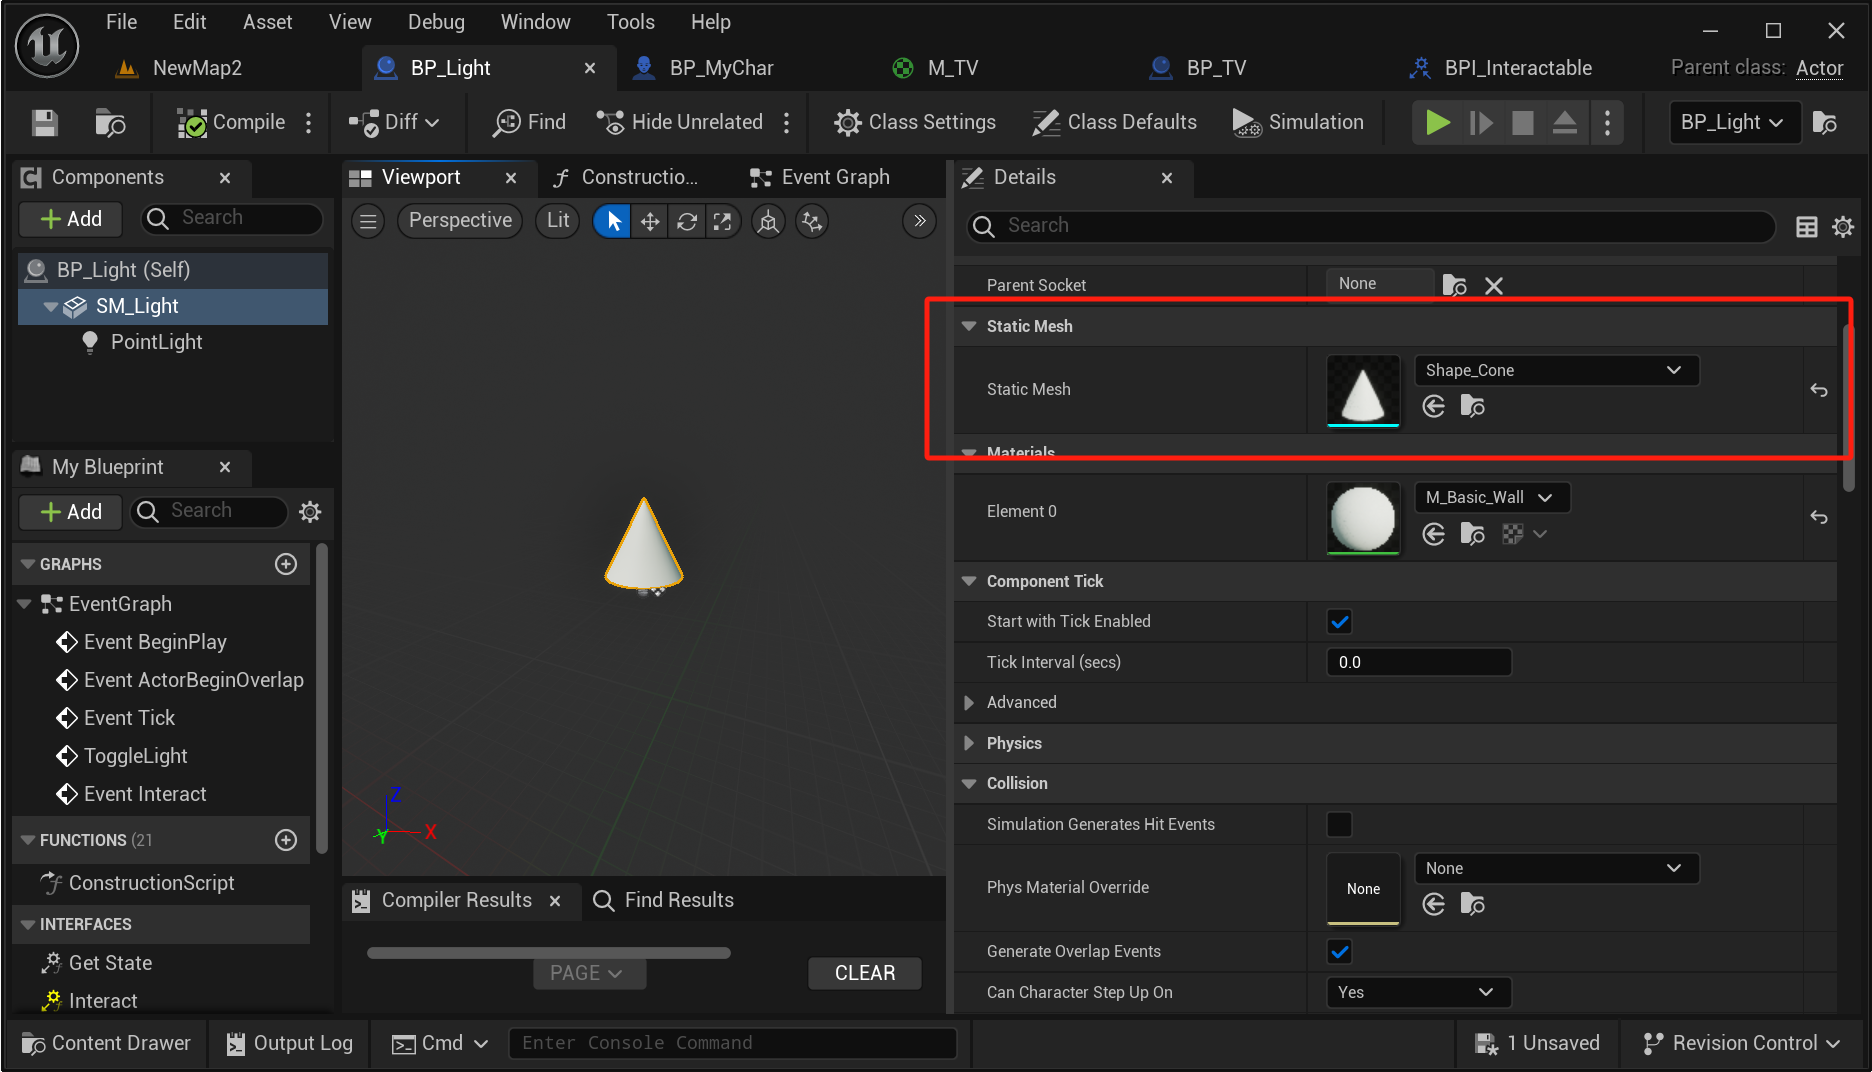Screen dimensions: 1872x1072
Task: Collapse the SM_Light component tree node
Action: [50, 307]
